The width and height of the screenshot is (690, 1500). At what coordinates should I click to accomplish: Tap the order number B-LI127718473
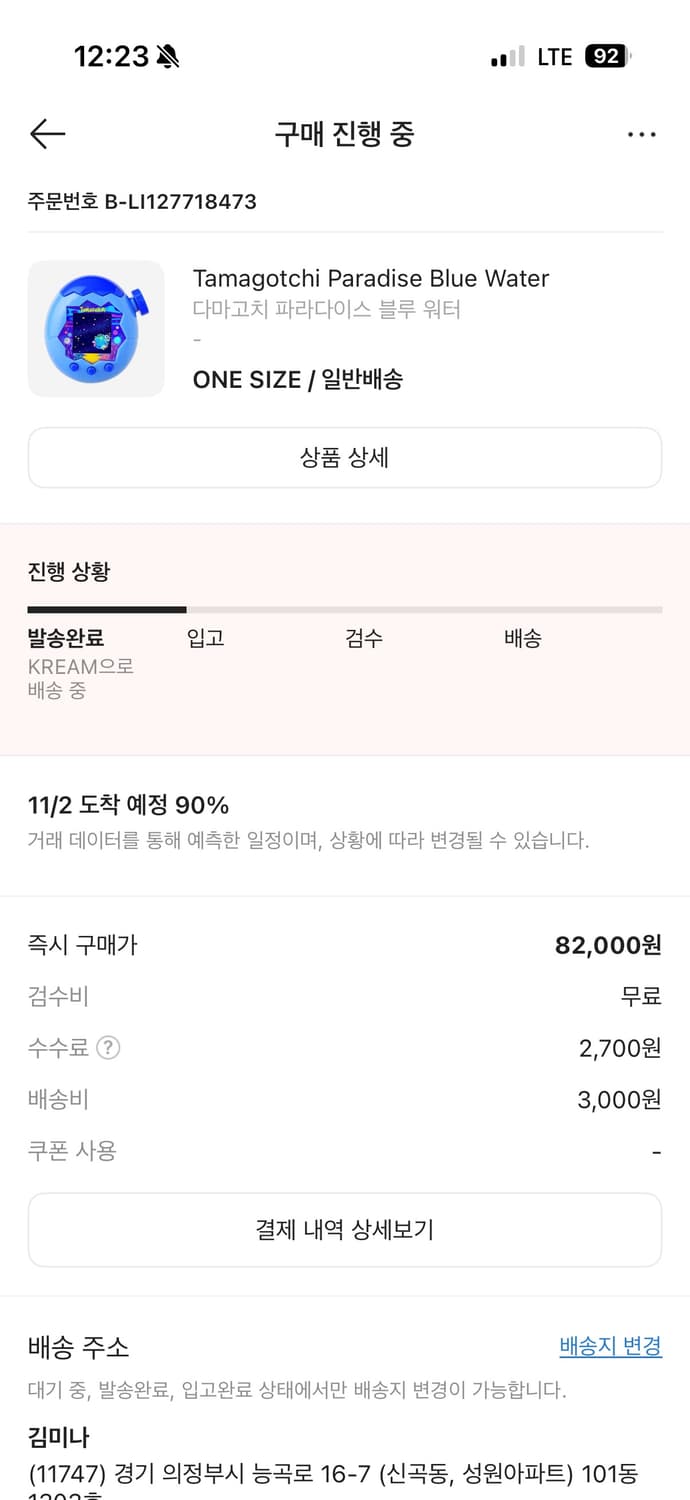[x=142, y=201]
